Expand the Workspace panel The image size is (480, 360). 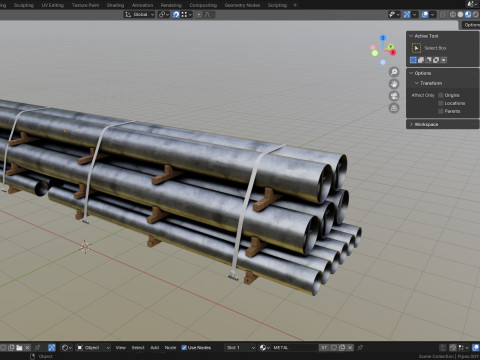(x=411, y=124)
